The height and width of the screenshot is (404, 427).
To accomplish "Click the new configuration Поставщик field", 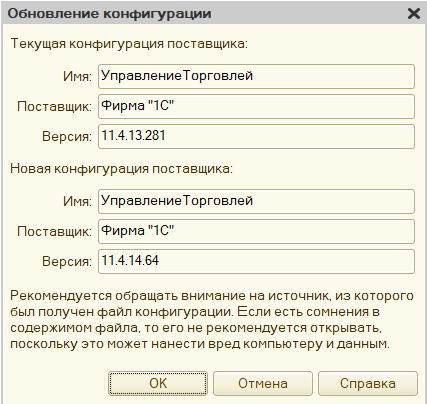I will 256,231.
